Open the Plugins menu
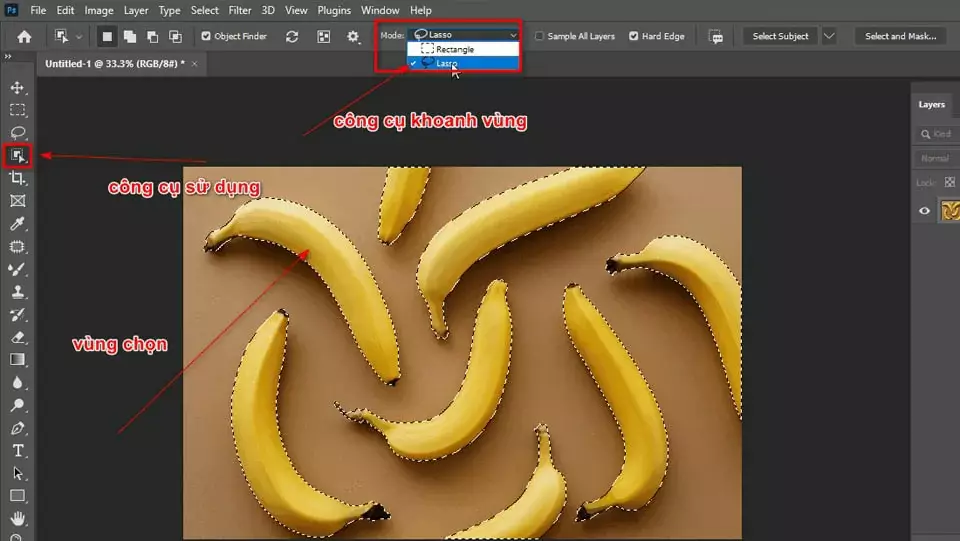Viewport: 960px width, 541px height. [334, 10]
